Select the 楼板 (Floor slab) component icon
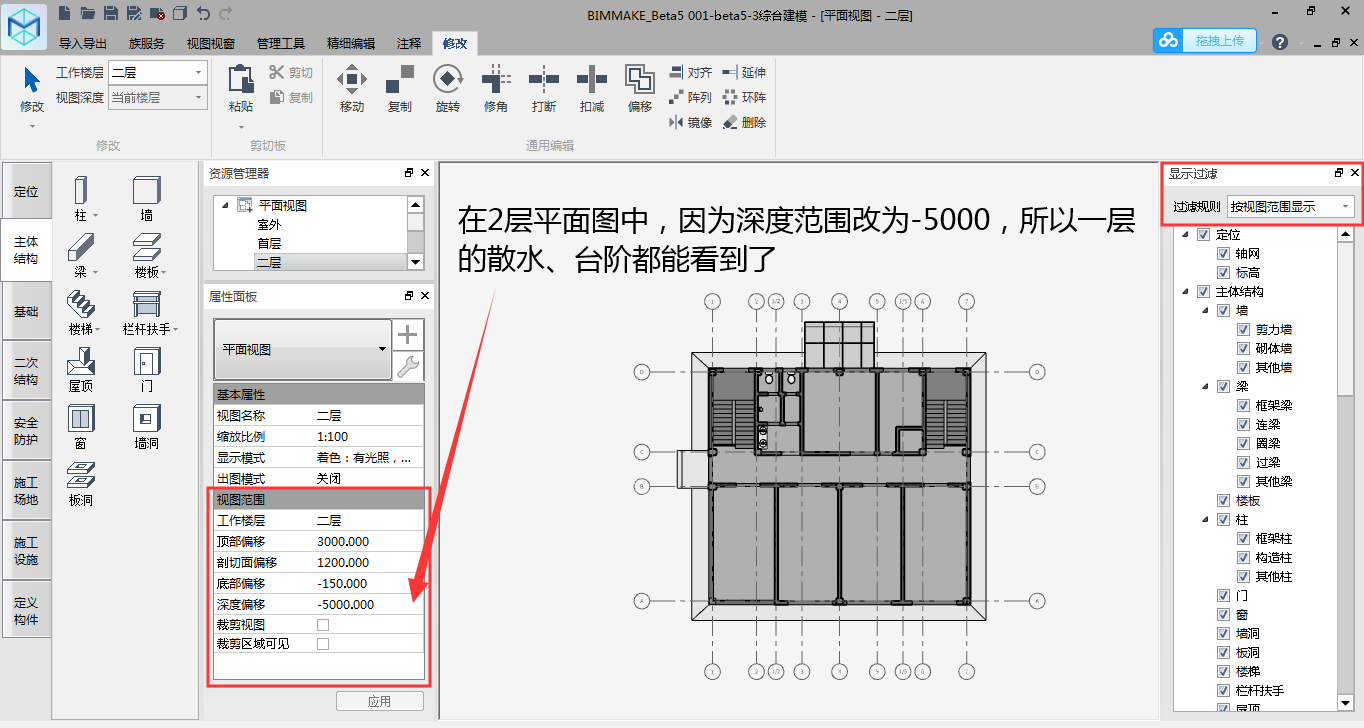Image resolution: width=1364 pixels, height=728 pixels. (147, 247)
